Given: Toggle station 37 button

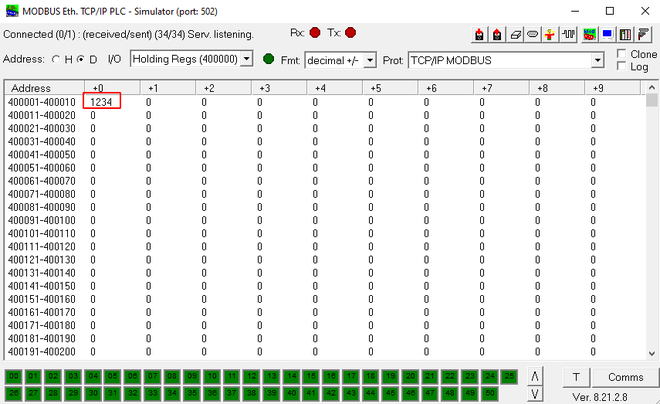Looking at the screenshot, I should (x=232, y=393).
